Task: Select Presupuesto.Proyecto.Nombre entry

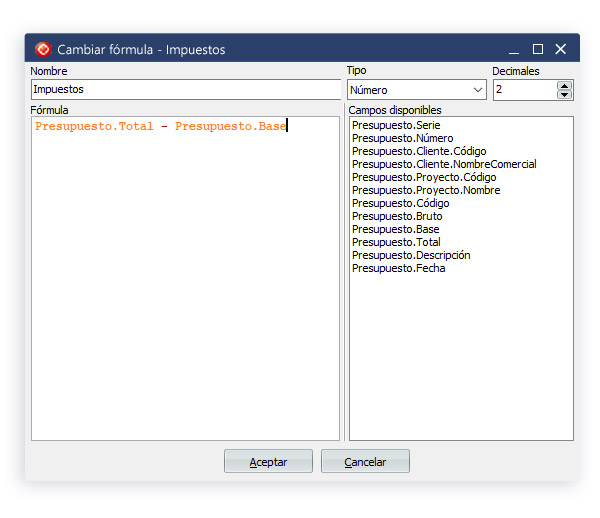Action: pyautogui.click(x=426, y=190)
